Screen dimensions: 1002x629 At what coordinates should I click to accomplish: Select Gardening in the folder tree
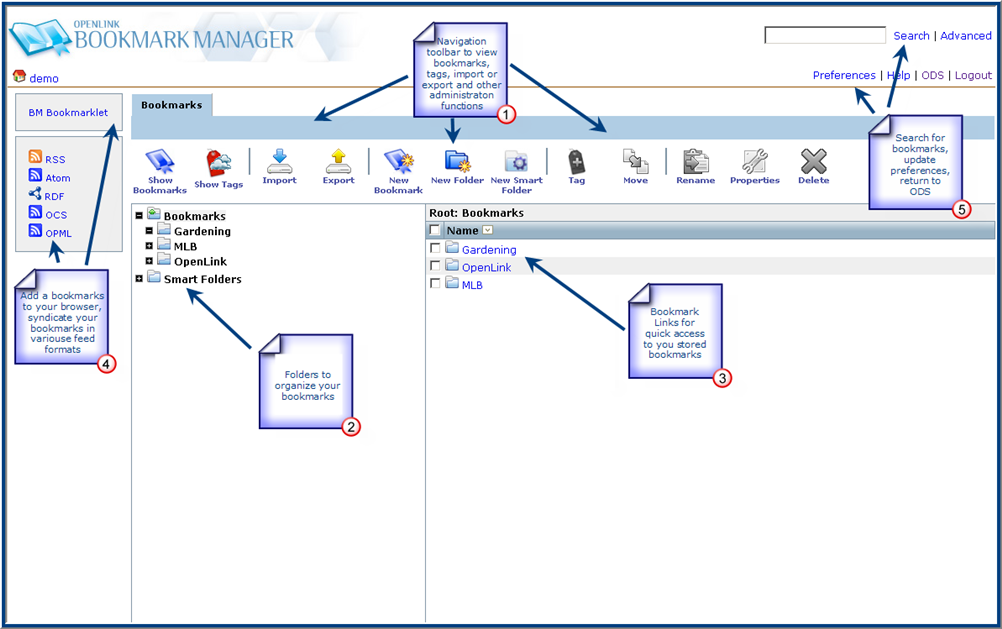(x=202, y=231)
